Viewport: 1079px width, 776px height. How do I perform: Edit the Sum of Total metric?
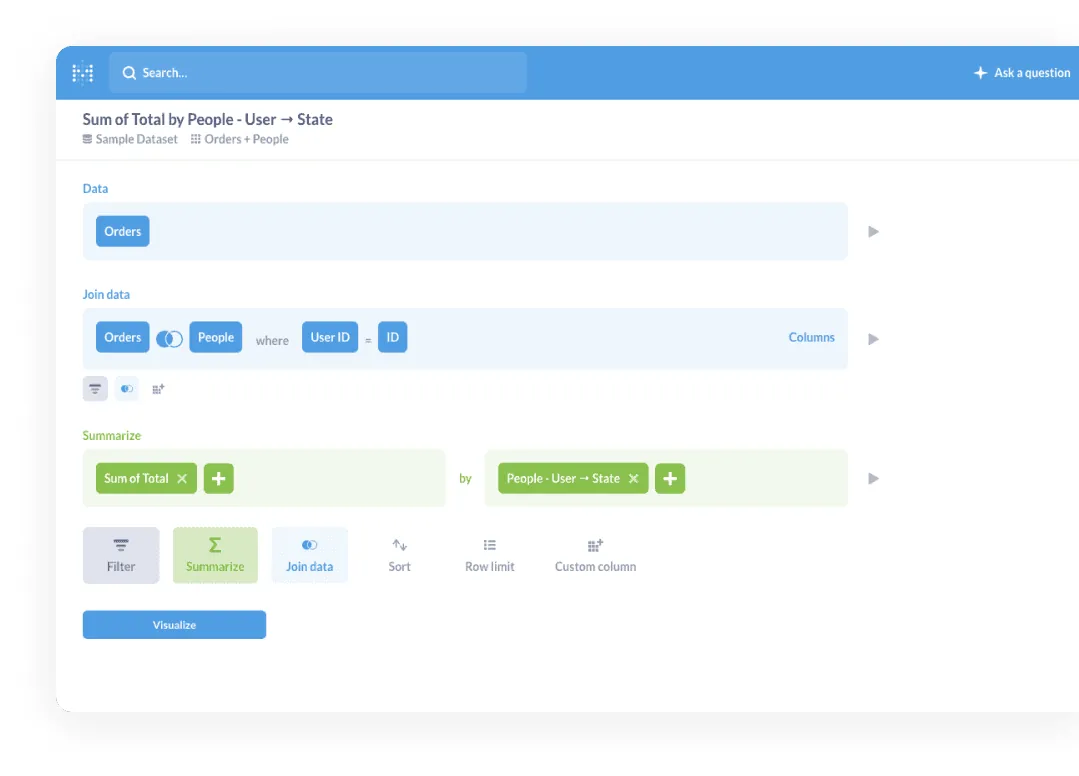[136, 478]
